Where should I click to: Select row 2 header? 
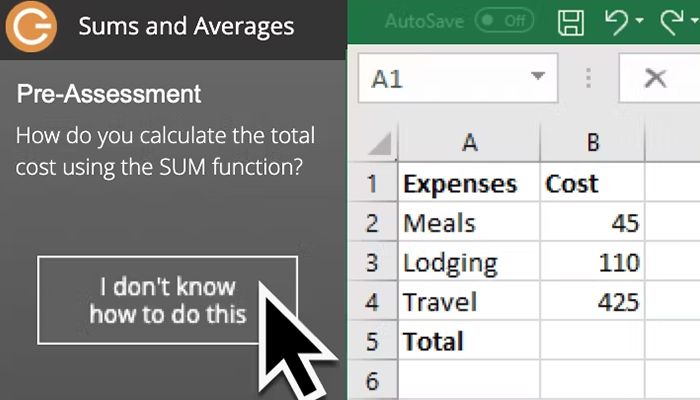(x=372, y=223)
